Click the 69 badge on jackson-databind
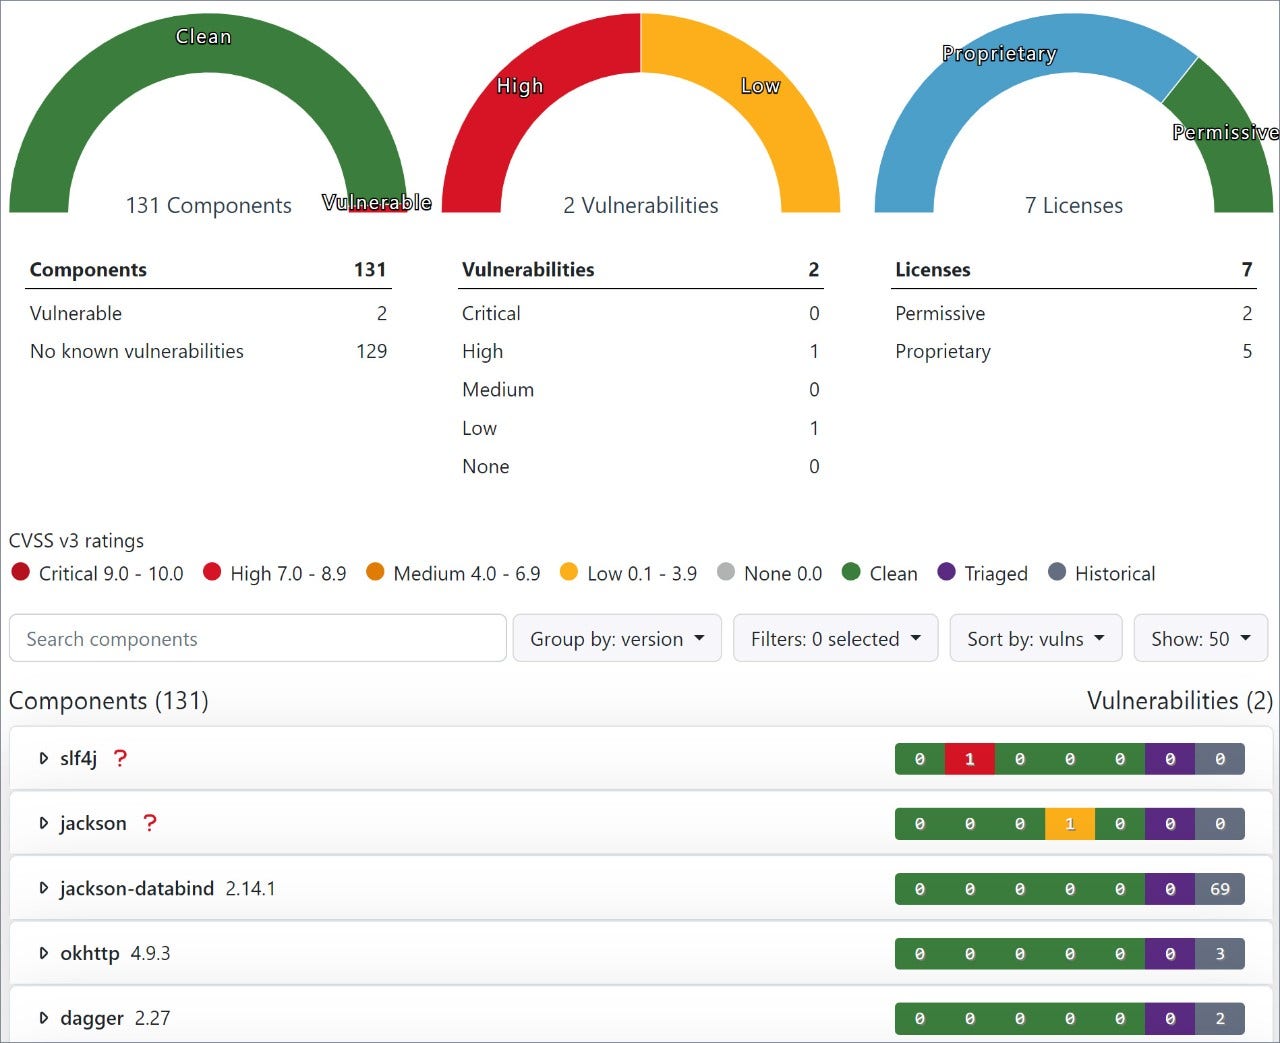This screenshot has width=1280, height=1043. (x=1220, y=888)
